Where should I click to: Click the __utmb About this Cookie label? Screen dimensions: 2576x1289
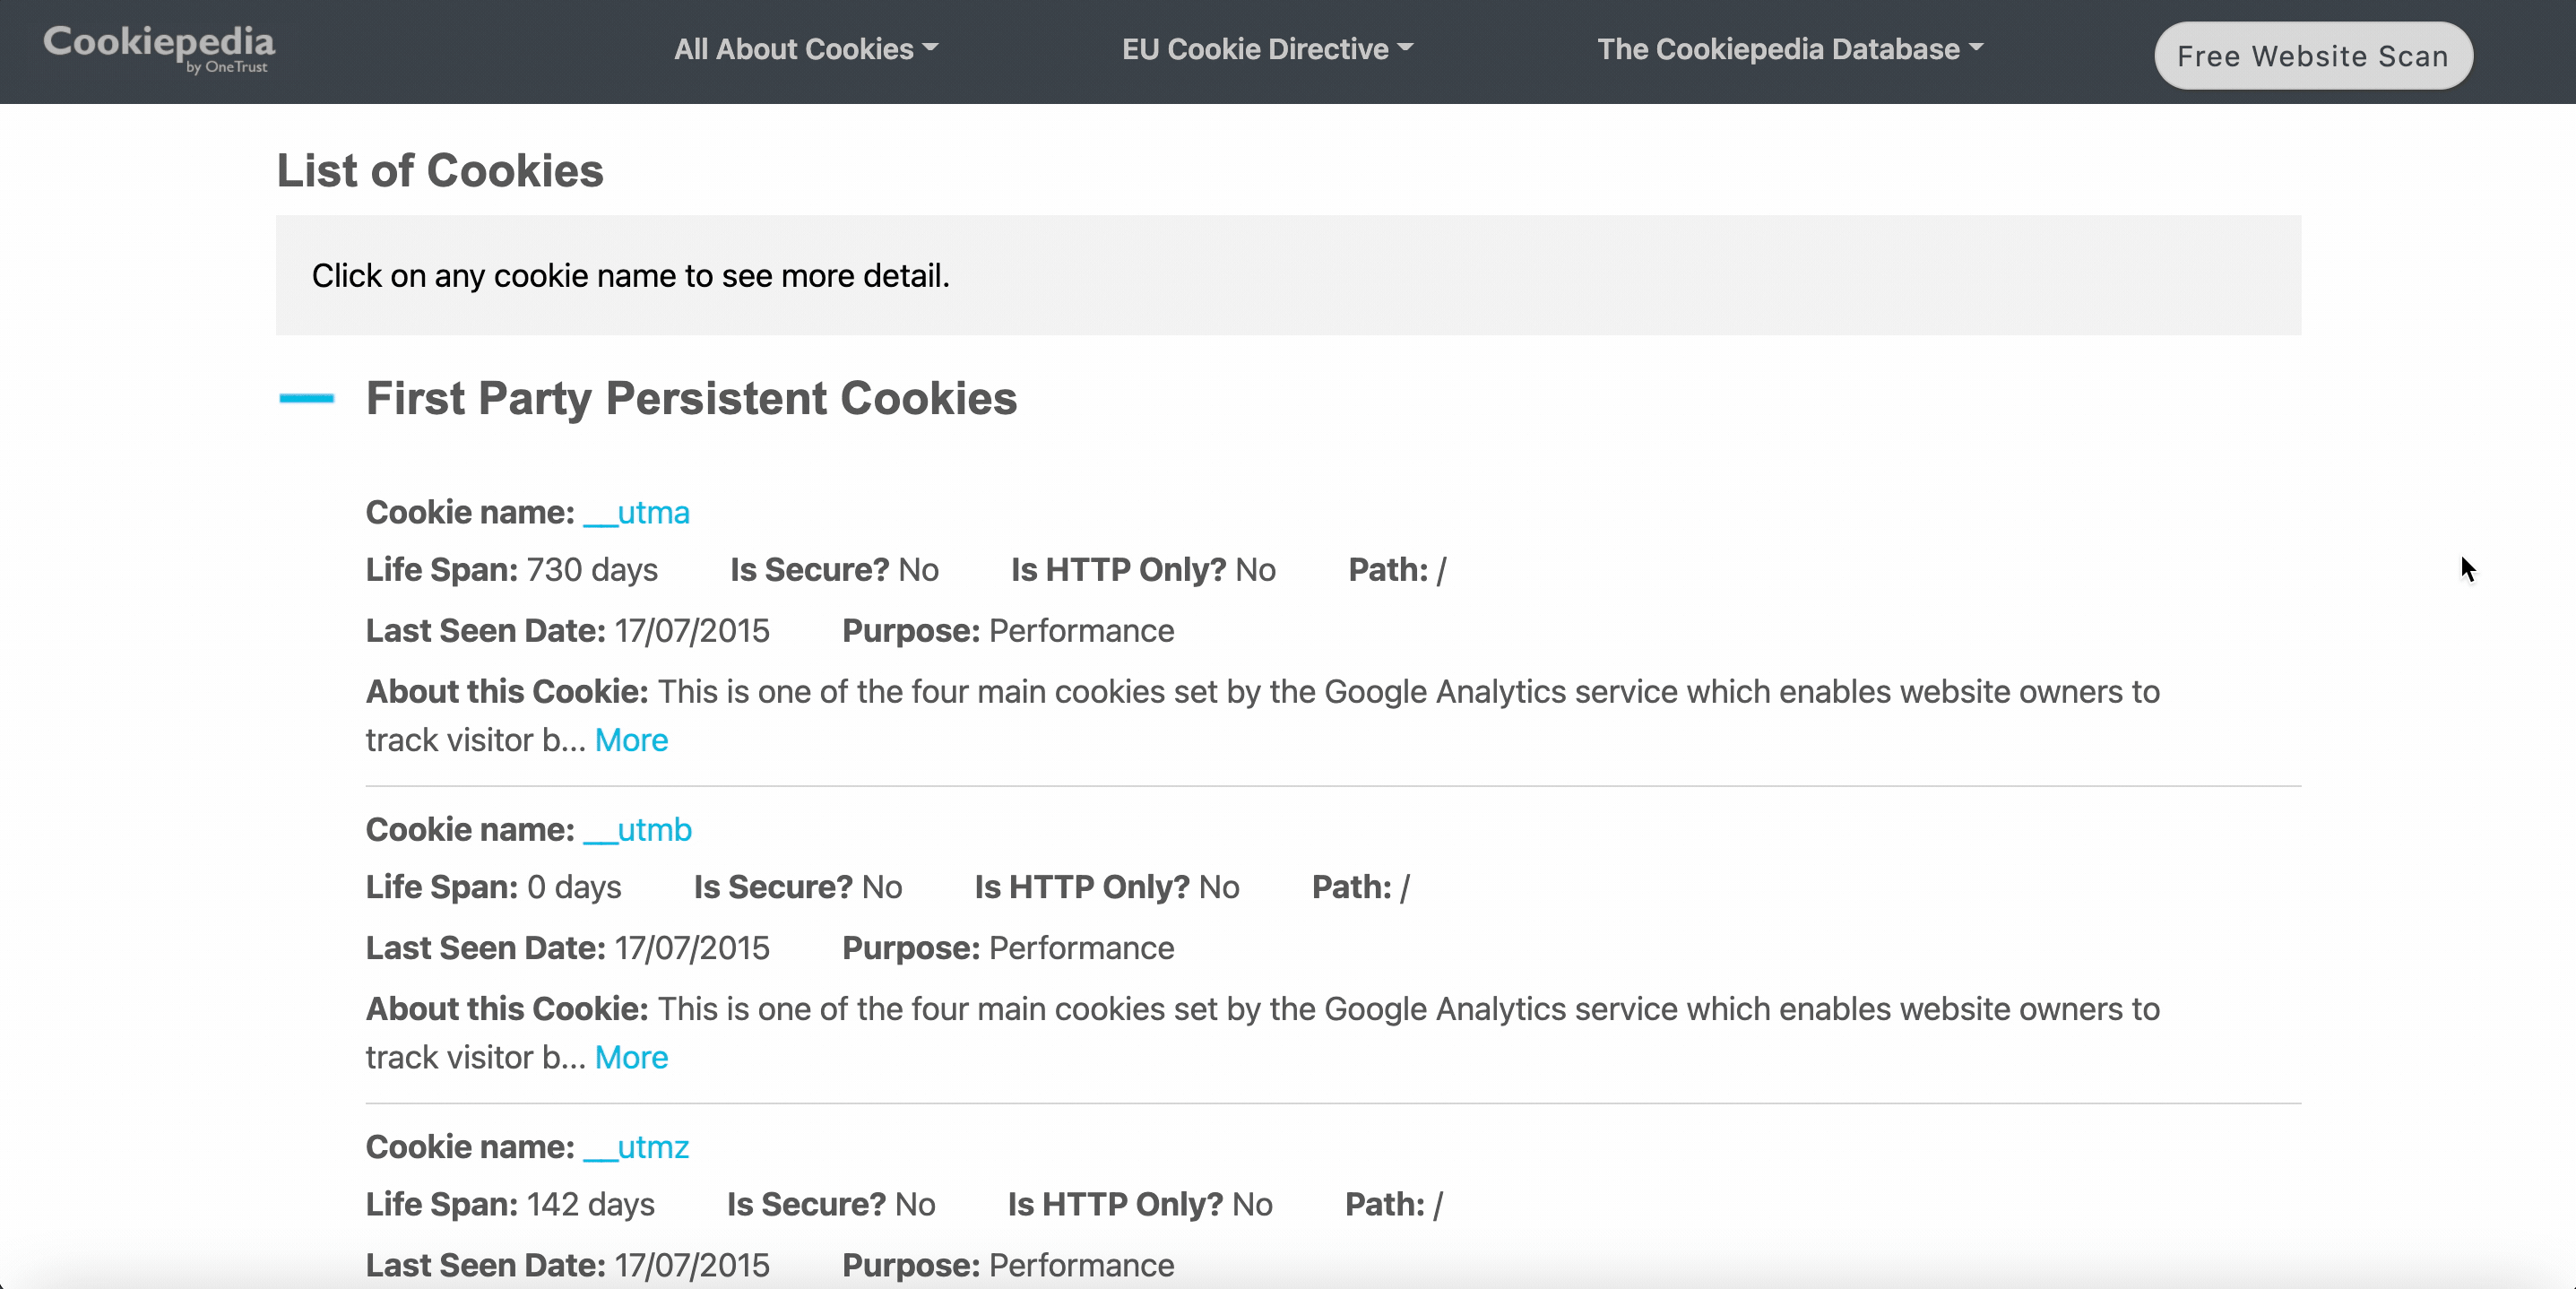pos(507,1009)
